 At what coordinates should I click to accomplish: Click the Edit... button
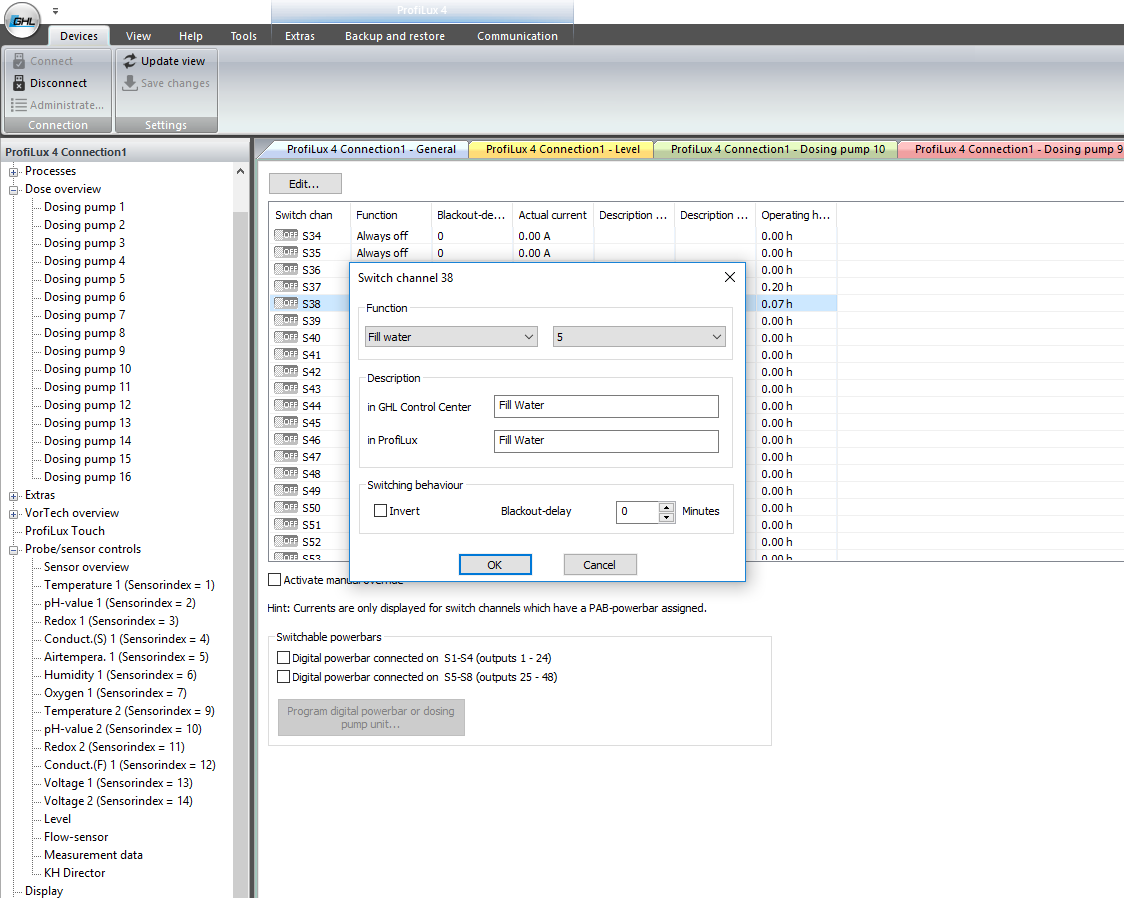pyautogui.click(x=305, y=184)
